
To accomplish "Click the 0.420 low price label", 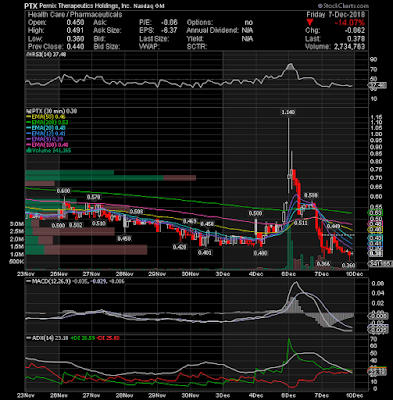I will click(179, 247).
